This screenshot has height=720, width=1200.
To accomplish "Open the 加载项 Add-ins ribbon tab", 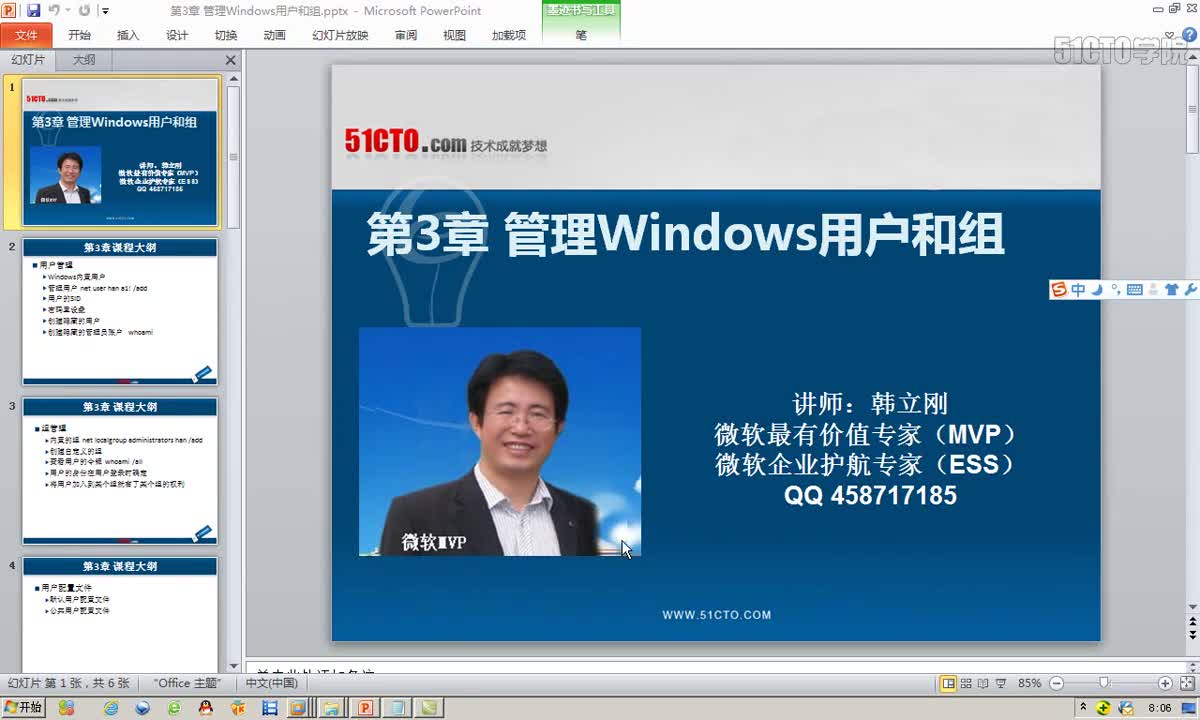I will 508,35.
